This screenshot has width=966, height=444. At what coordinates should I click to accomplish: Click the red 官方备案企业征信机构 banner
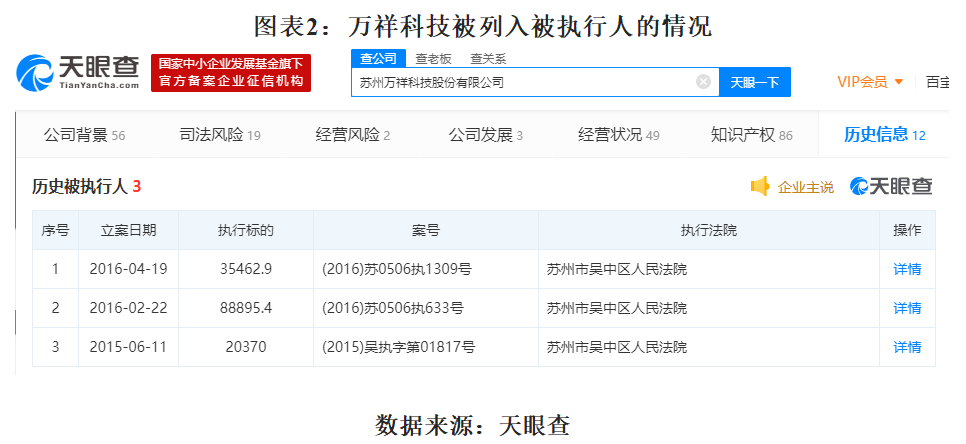point(231,73)
